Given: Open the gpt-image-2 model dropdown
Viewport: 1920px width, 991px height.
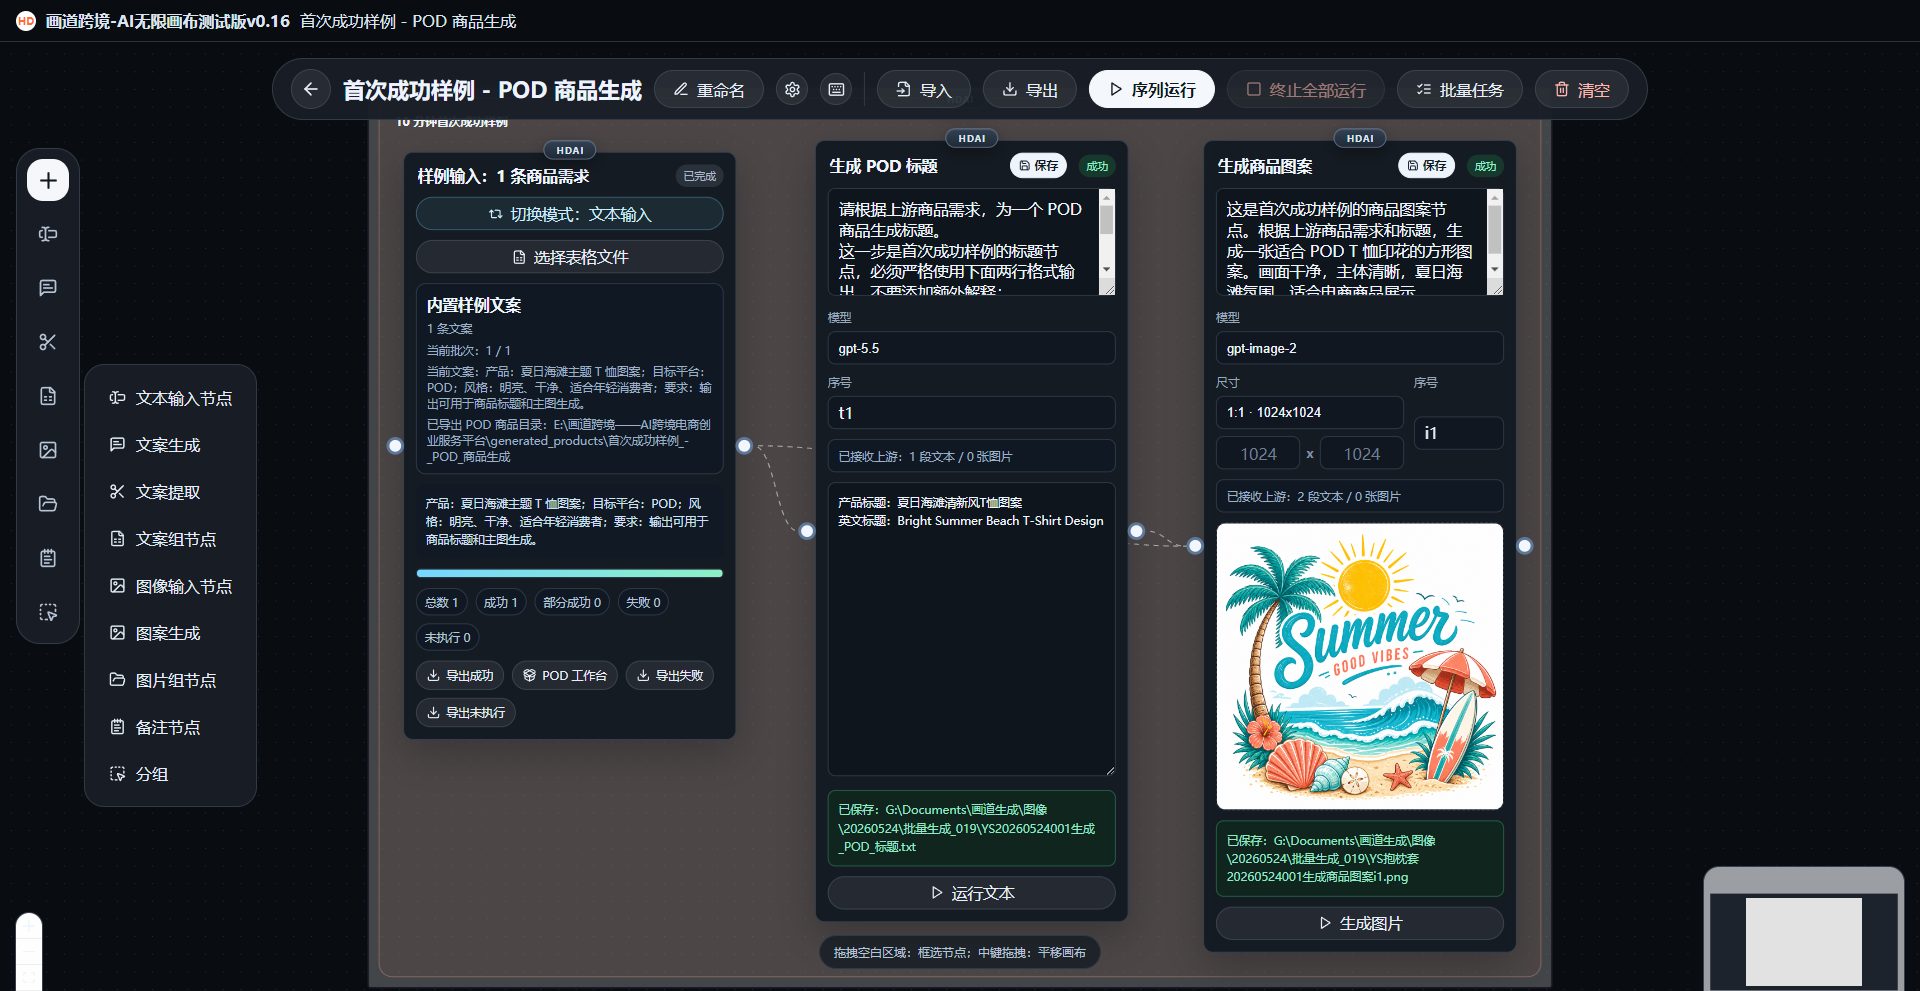Looking at the screenshot, I should 1359,348.
